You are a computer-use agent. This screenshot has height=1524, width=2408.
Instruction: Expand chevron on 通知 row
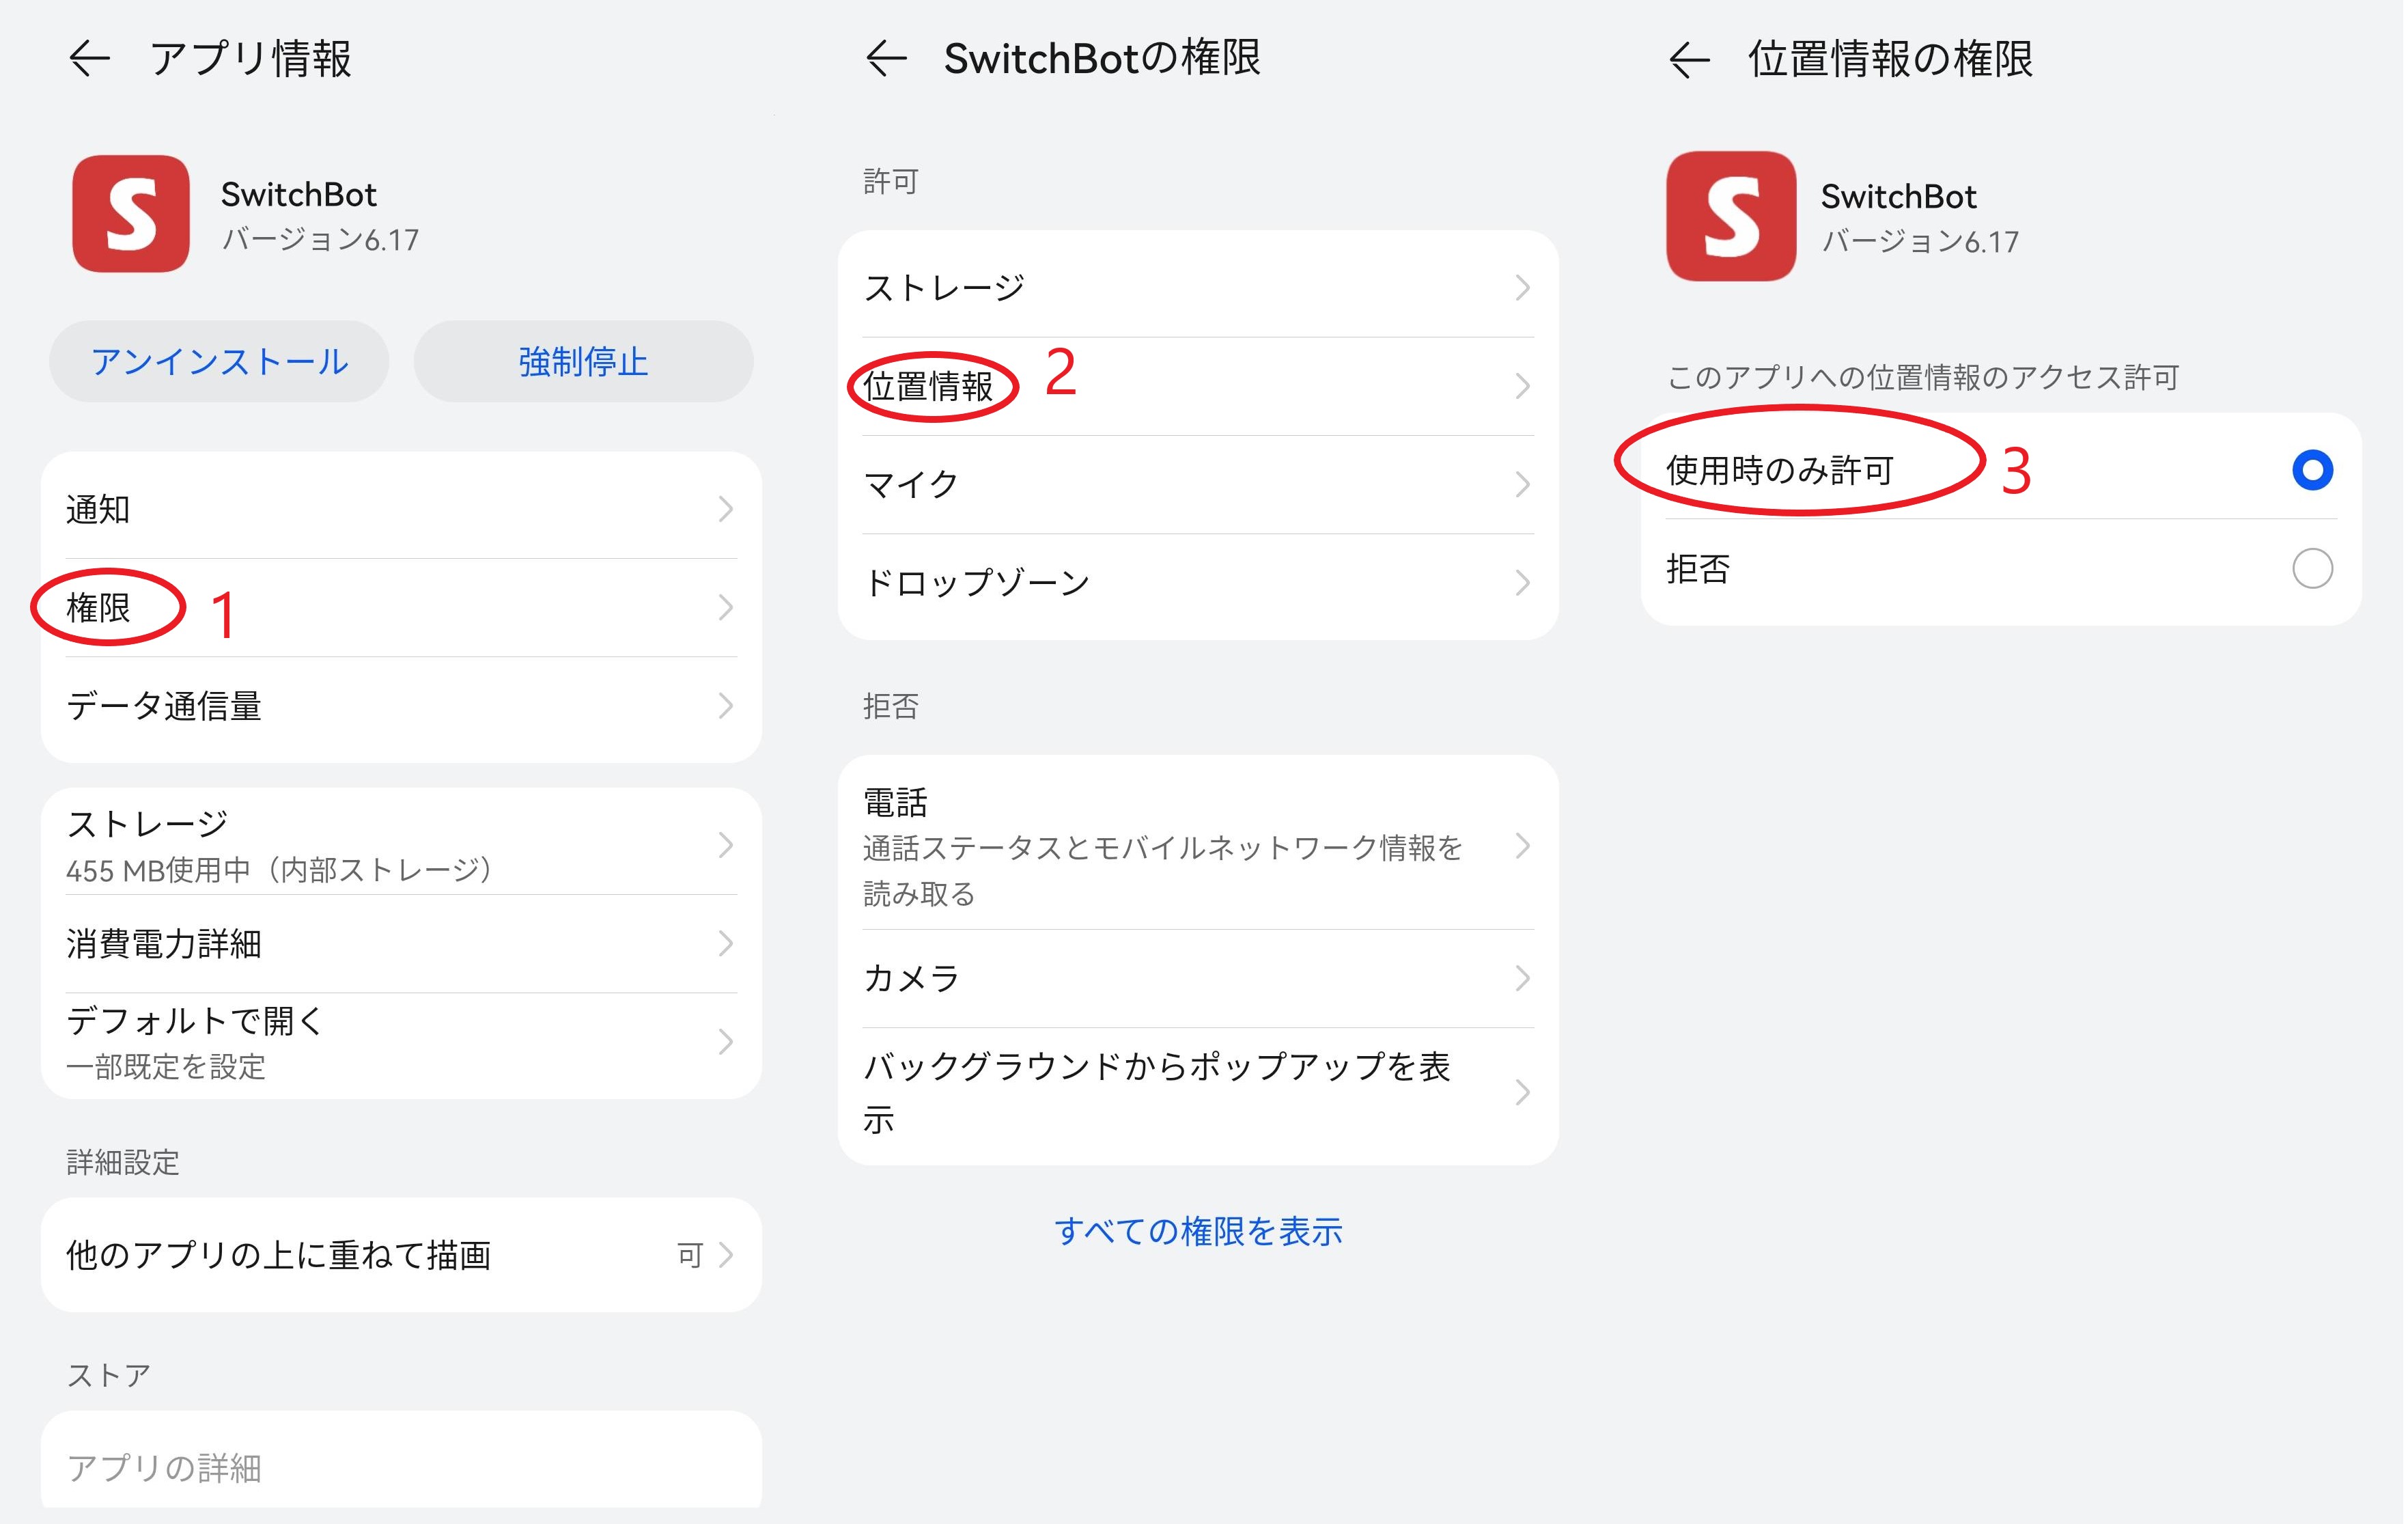click(726, 509)
